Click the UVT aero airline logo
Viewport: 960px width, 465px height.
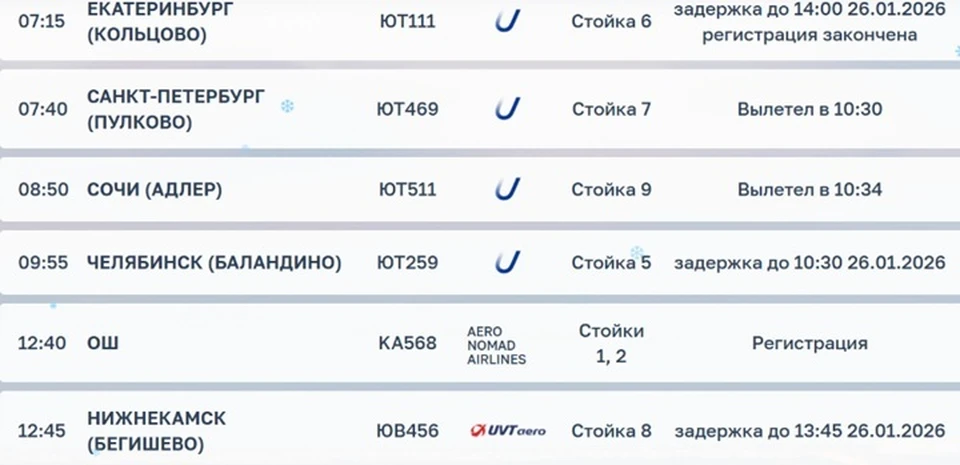[508, 431]
